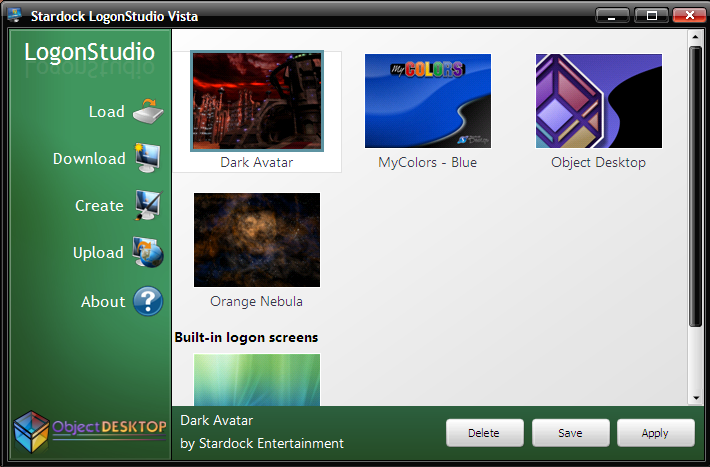Viewport: 710px width, 467px height.
Task: Close the LogonStudio window
Action: 690,15
